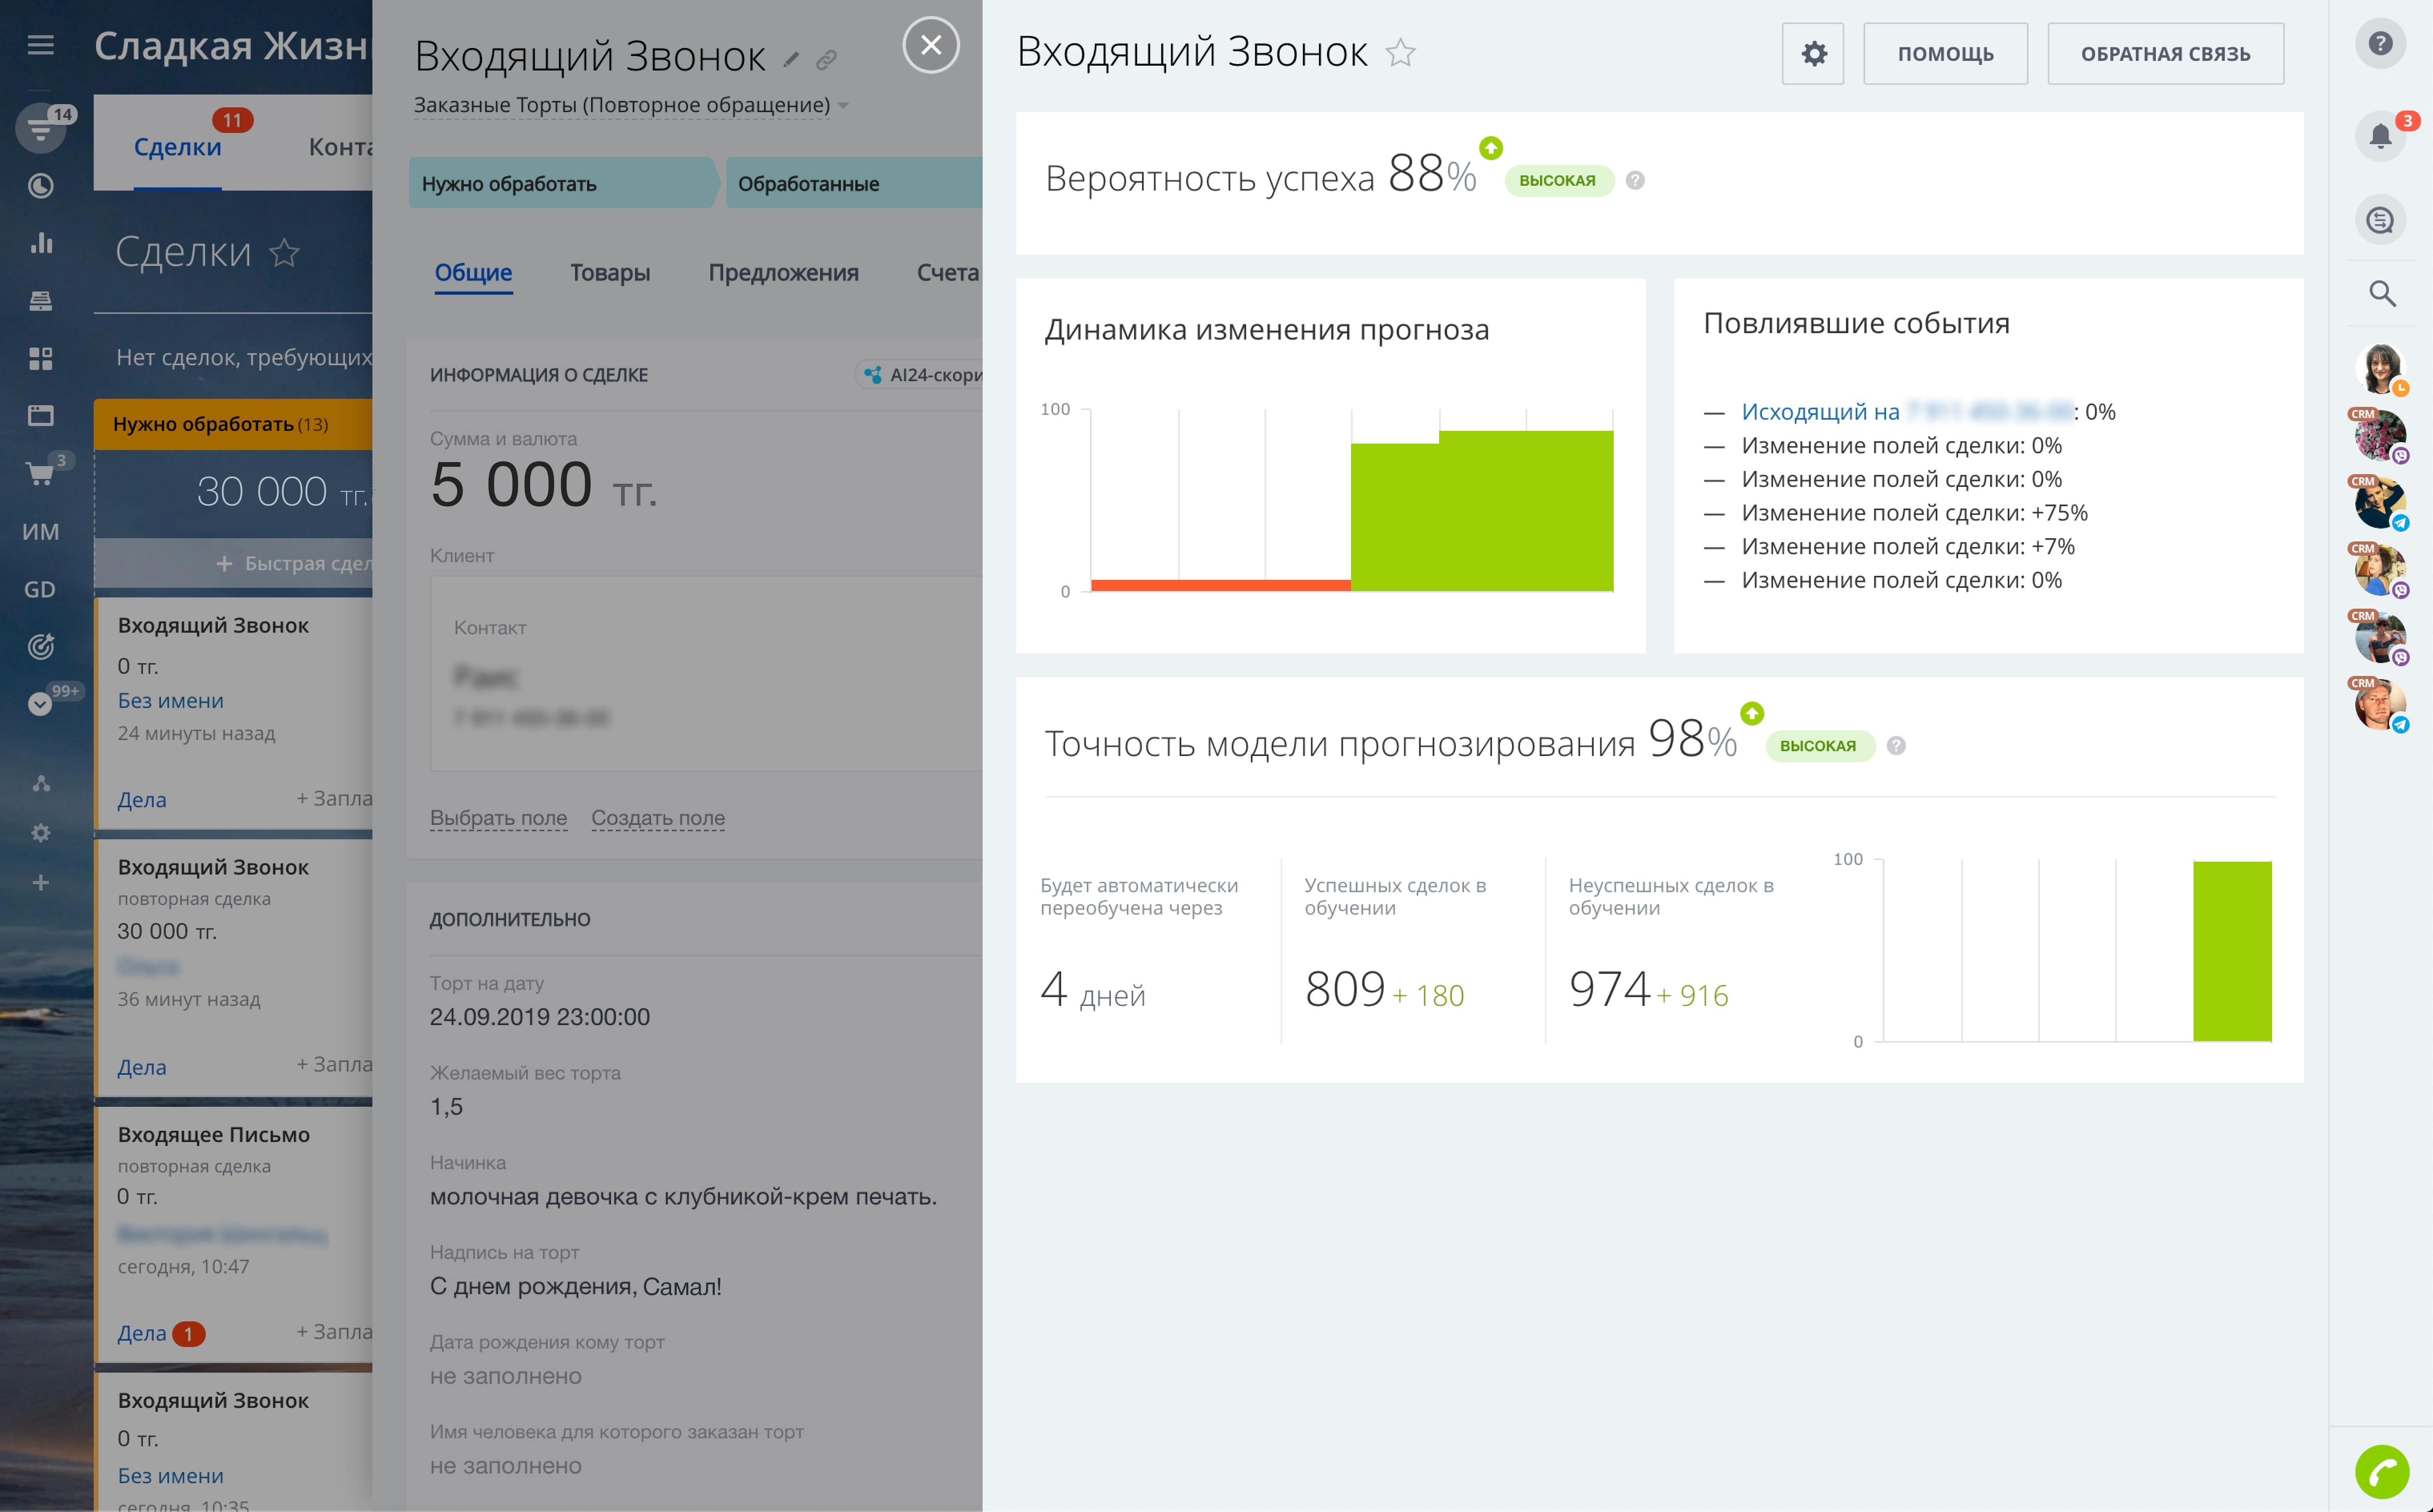Image resolution: width=2433 pixels, height=1512 pixels.
Task: Open the search magnifier in right panel
Action: point(2382,294)
